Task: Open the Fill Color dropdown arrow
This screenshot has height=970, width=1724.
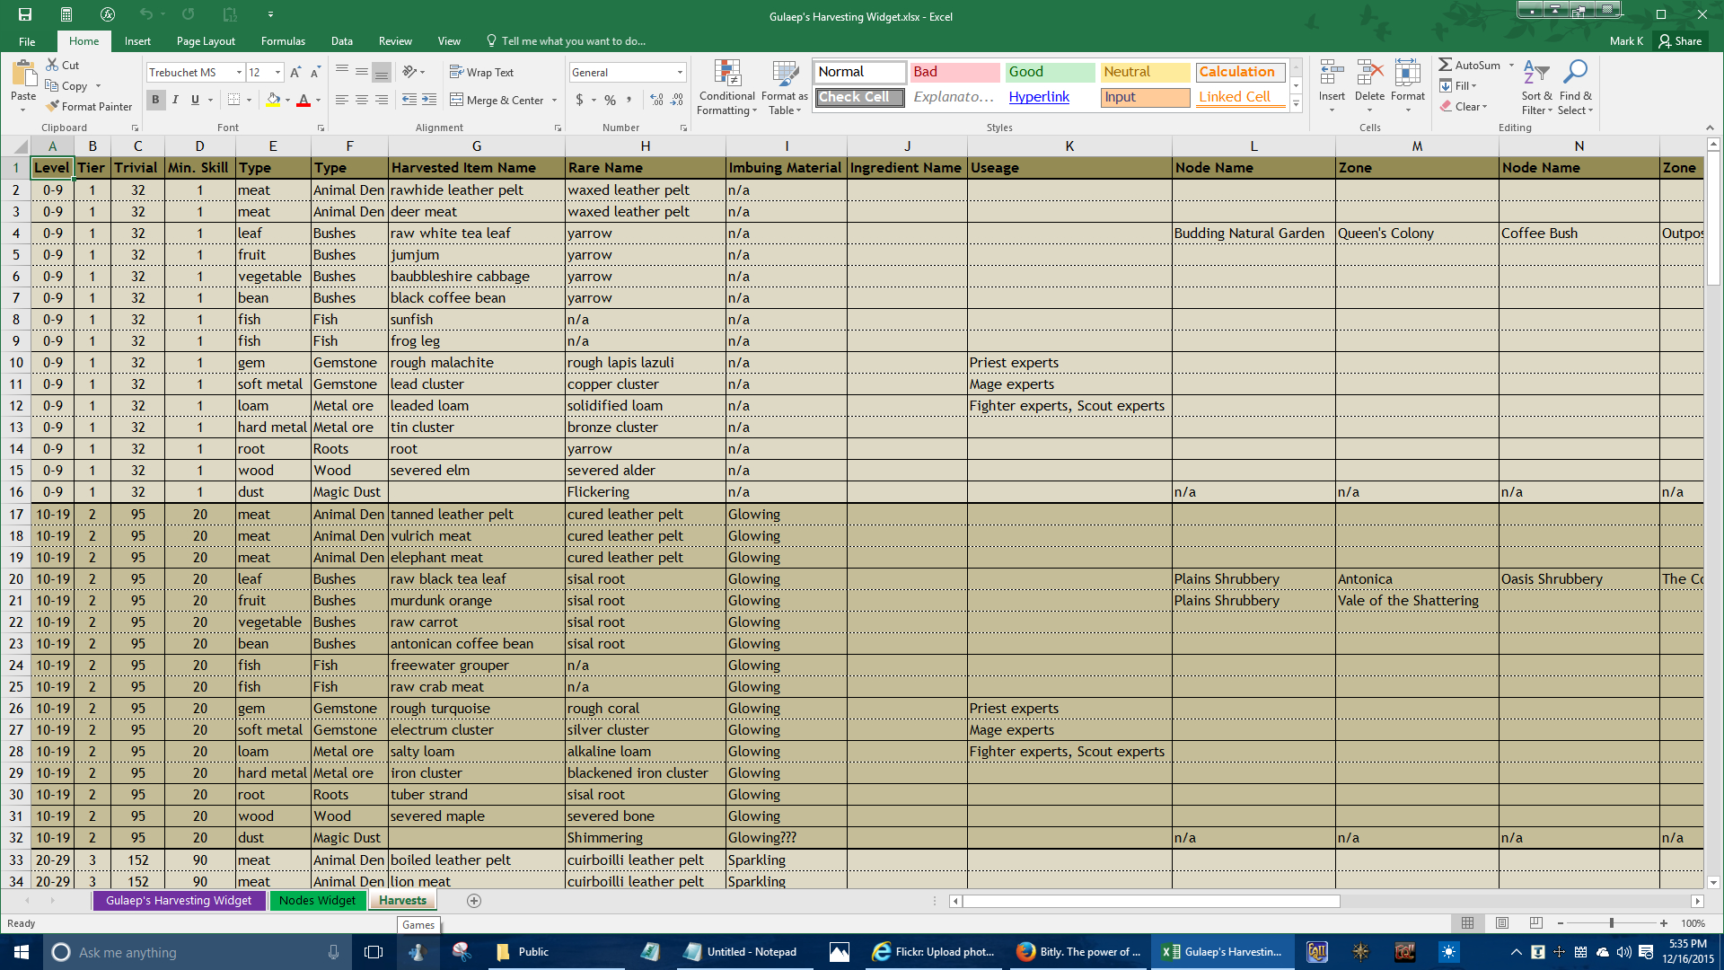Action: coord(288,100)
